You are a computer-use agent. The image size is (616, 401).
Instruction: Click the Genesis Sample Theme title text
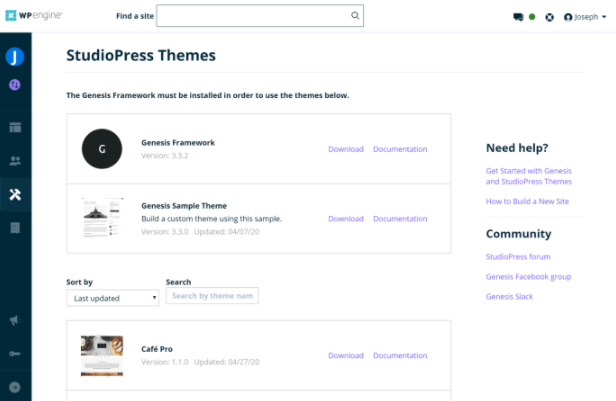184,206
